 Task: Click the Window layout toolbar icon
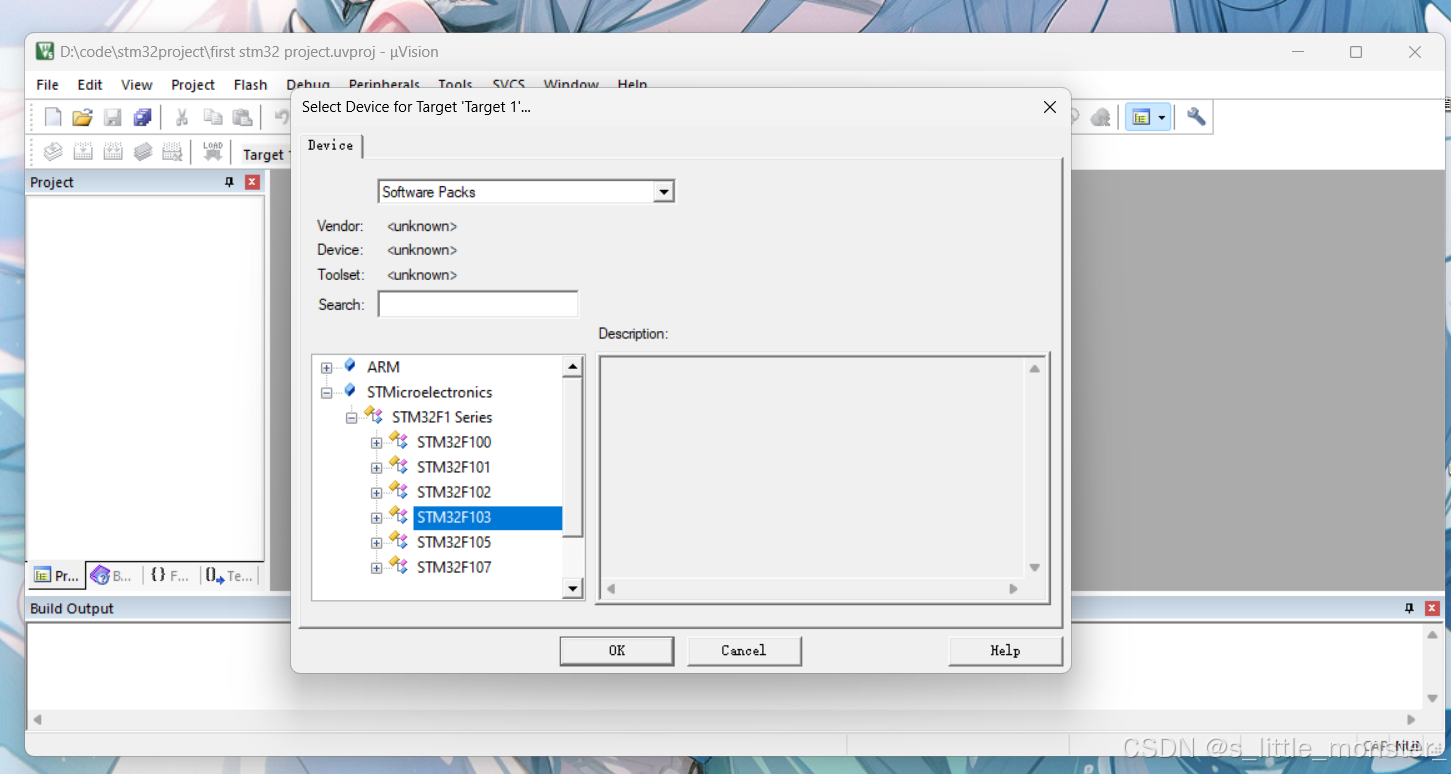pos(1141,118)
